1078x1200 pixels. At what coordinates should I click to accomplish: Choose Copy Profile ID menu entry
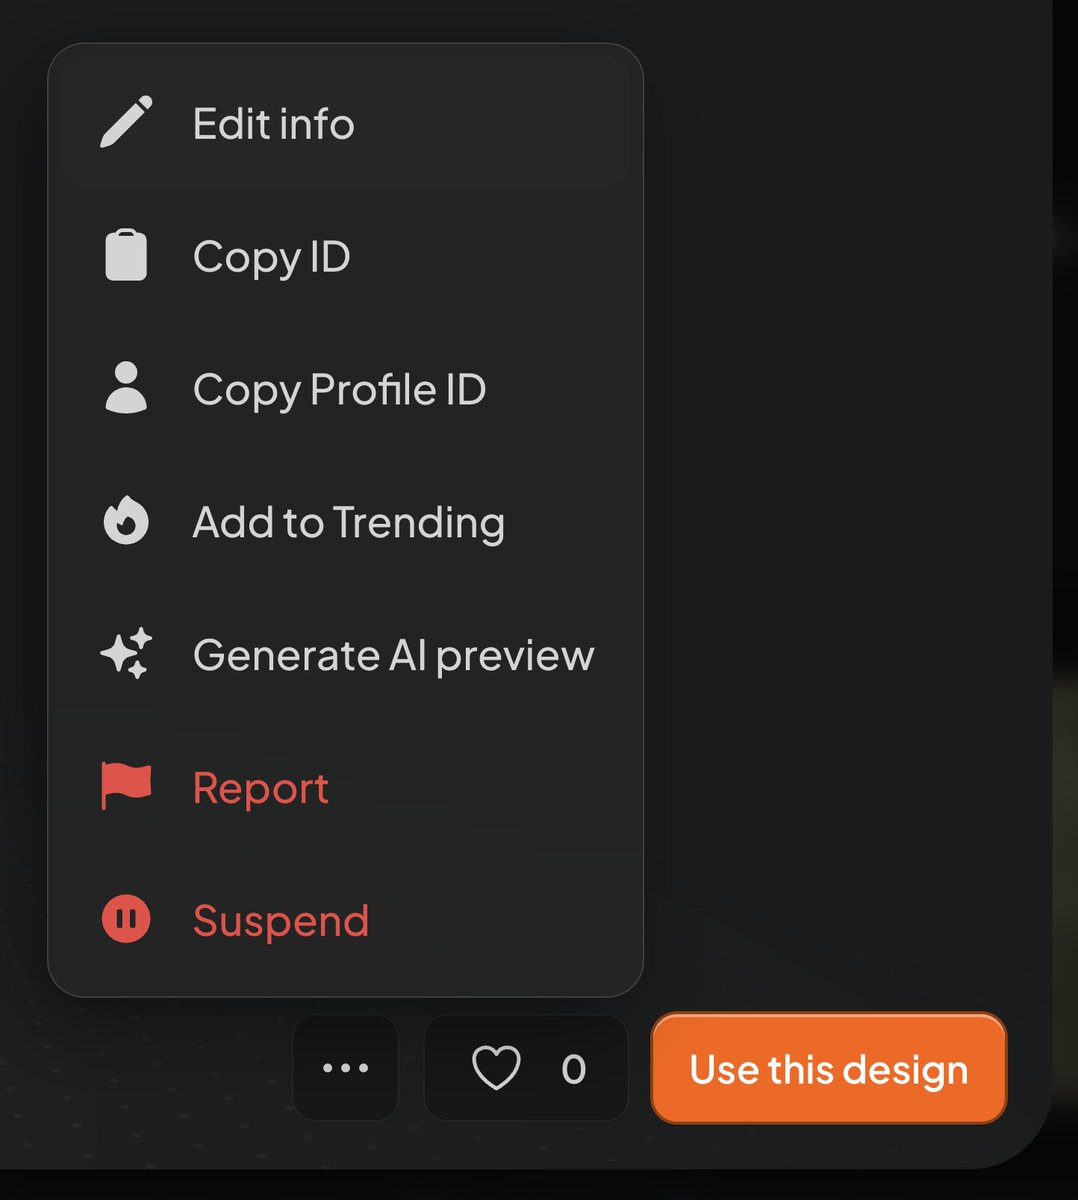tap(340, 389)
